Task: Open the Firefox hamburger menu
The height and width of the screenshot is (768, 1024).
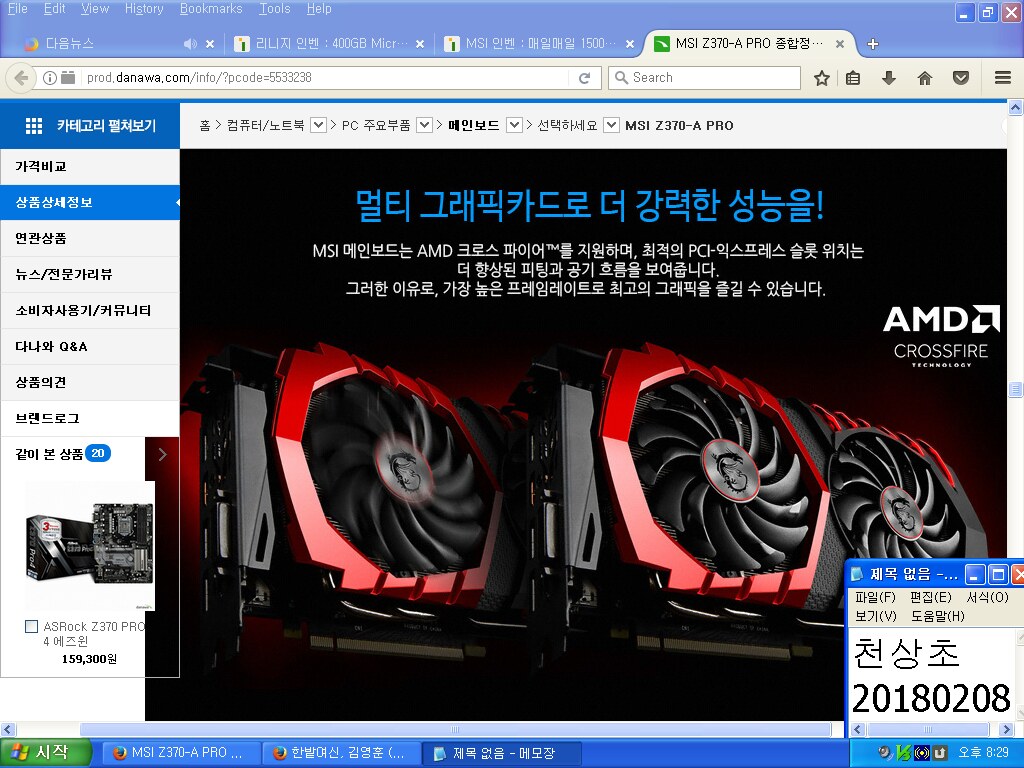Action: [1003, 78]
